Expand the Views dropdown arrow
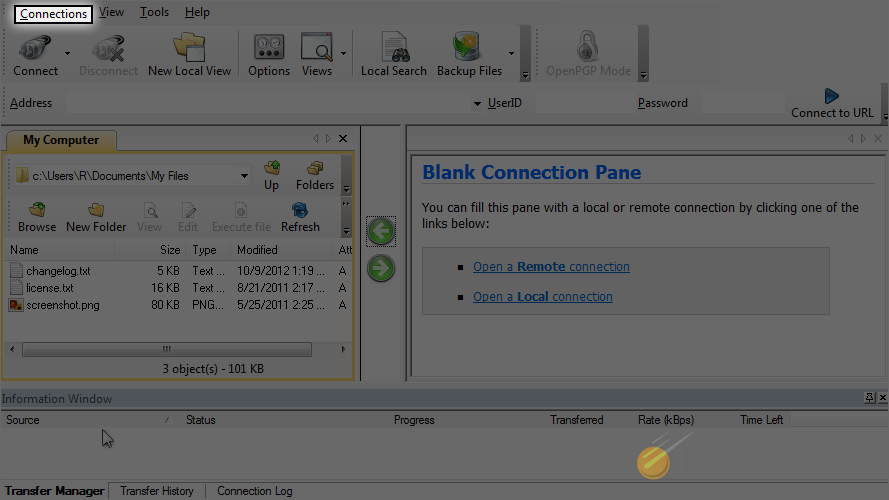The width and height of the screenshot is (889, 500). point(343,53)
